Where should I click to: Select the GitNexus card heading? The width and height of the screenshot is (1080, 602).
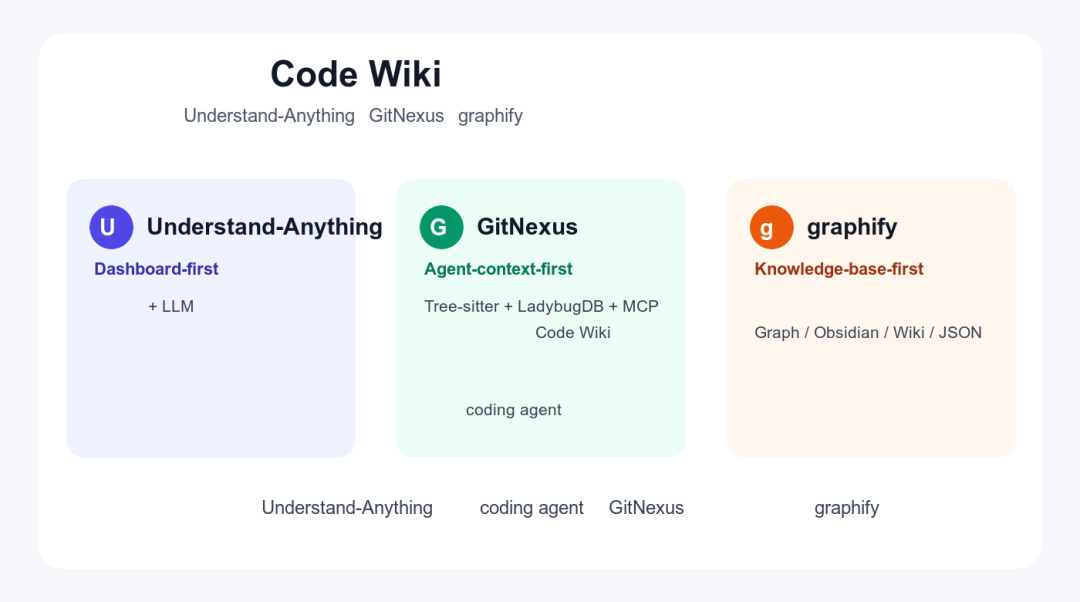point(527,227)
